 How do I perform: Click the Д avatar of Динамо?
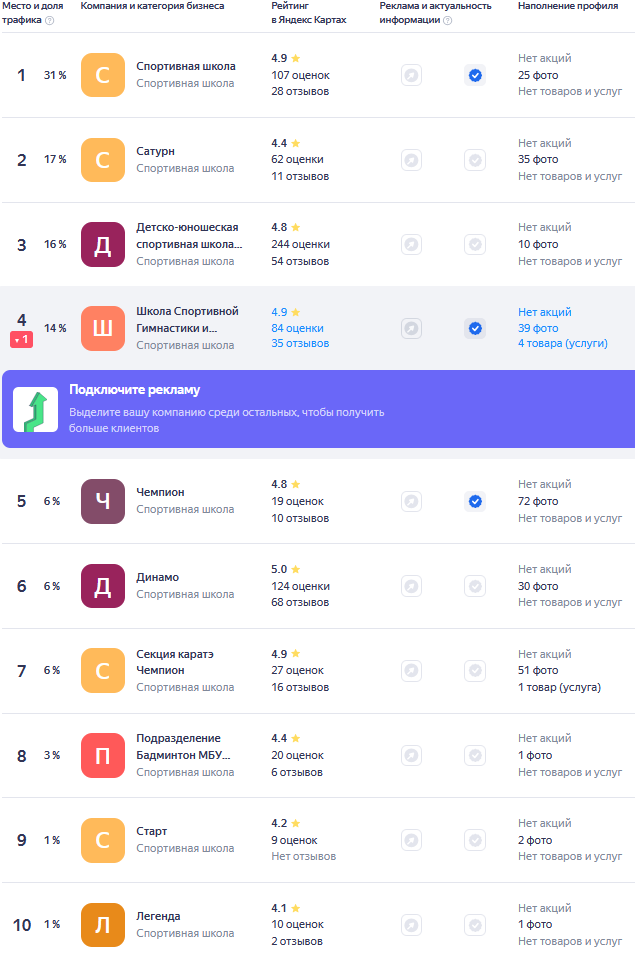103,586
